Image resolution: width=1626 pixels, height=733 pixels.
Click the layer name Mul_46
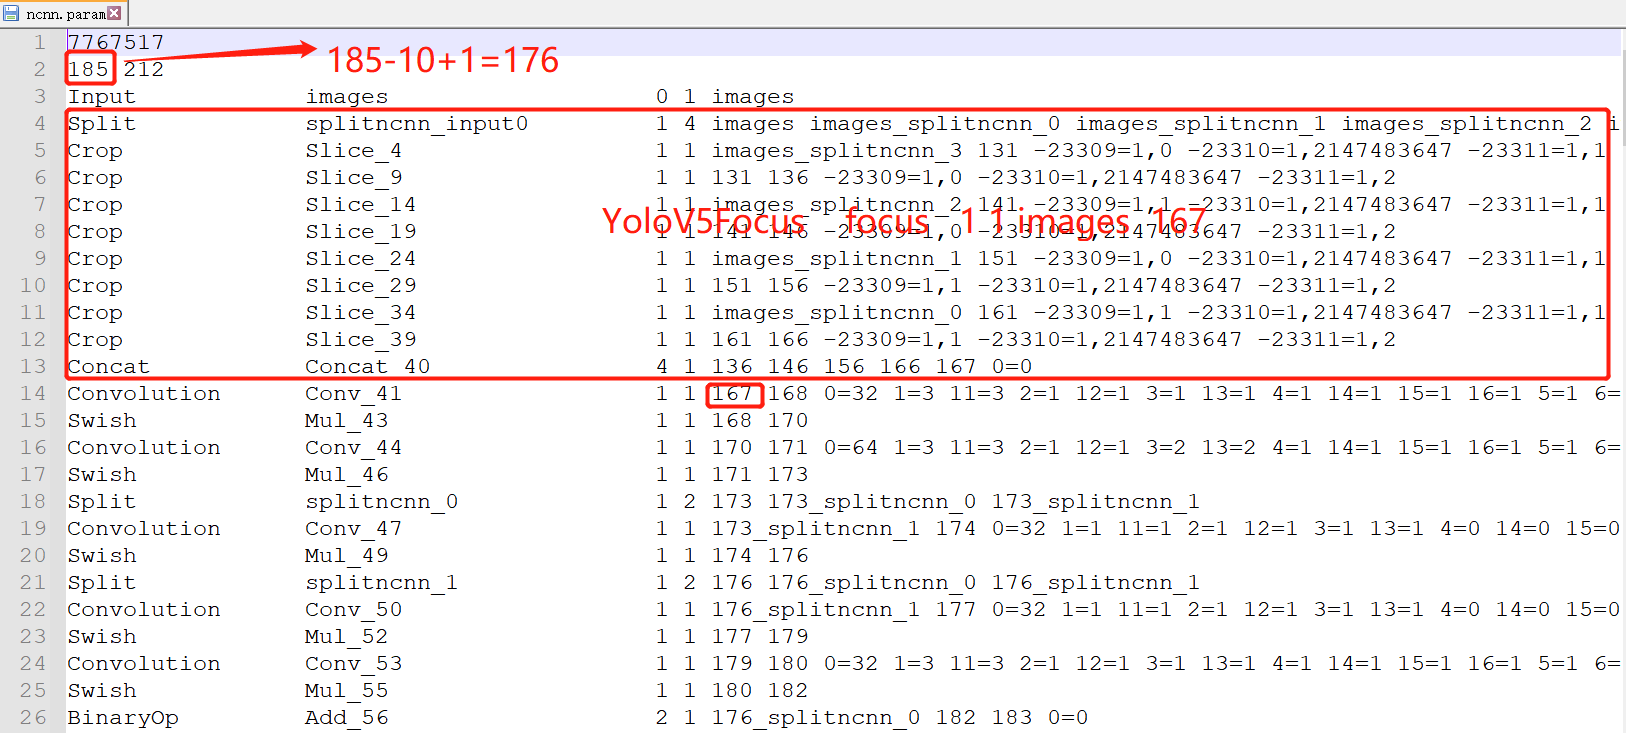click(347, 474)
